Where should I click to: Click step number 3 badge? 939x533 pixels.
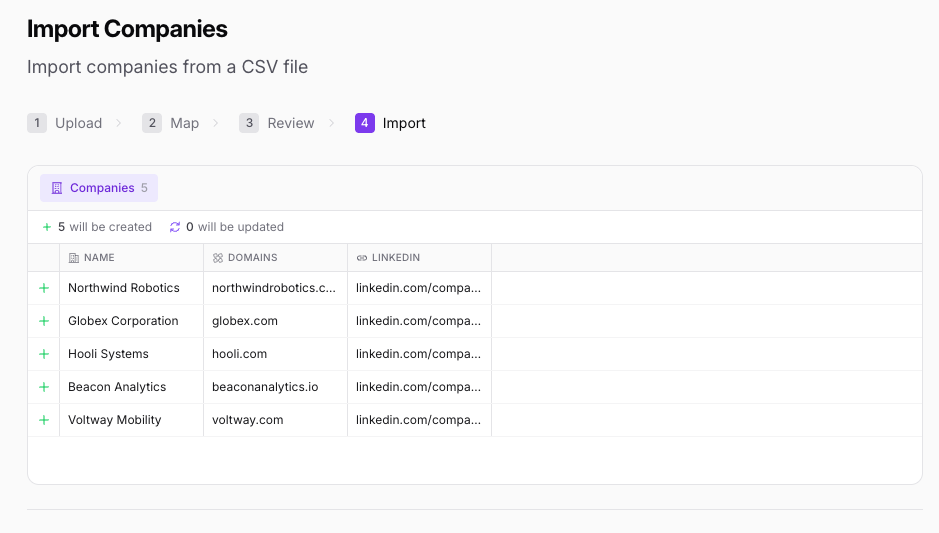249,123
